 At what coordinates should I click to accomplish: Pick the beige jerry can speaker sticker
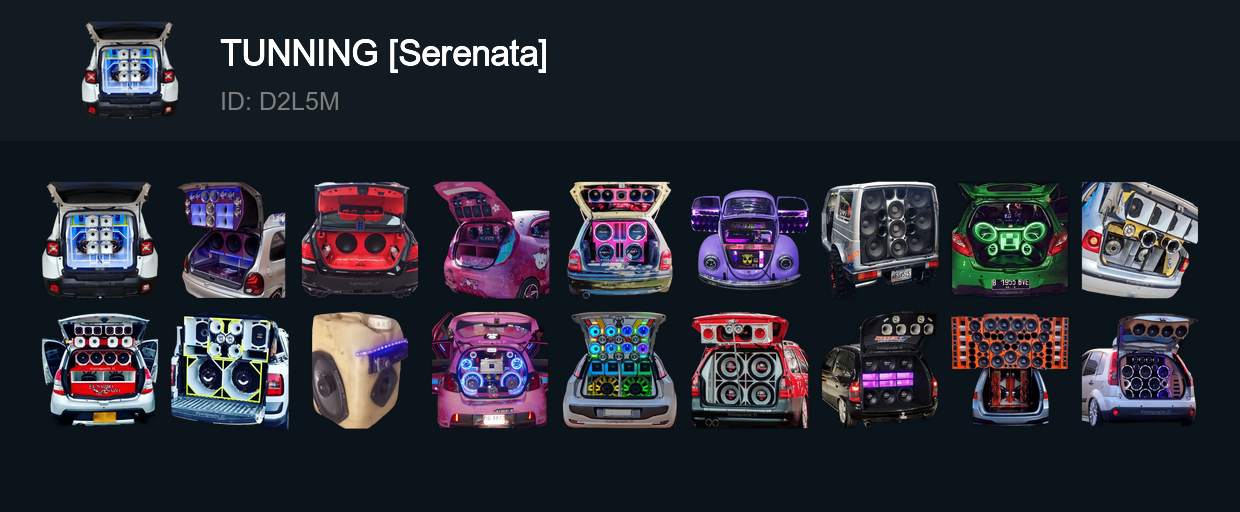(360, 370)
